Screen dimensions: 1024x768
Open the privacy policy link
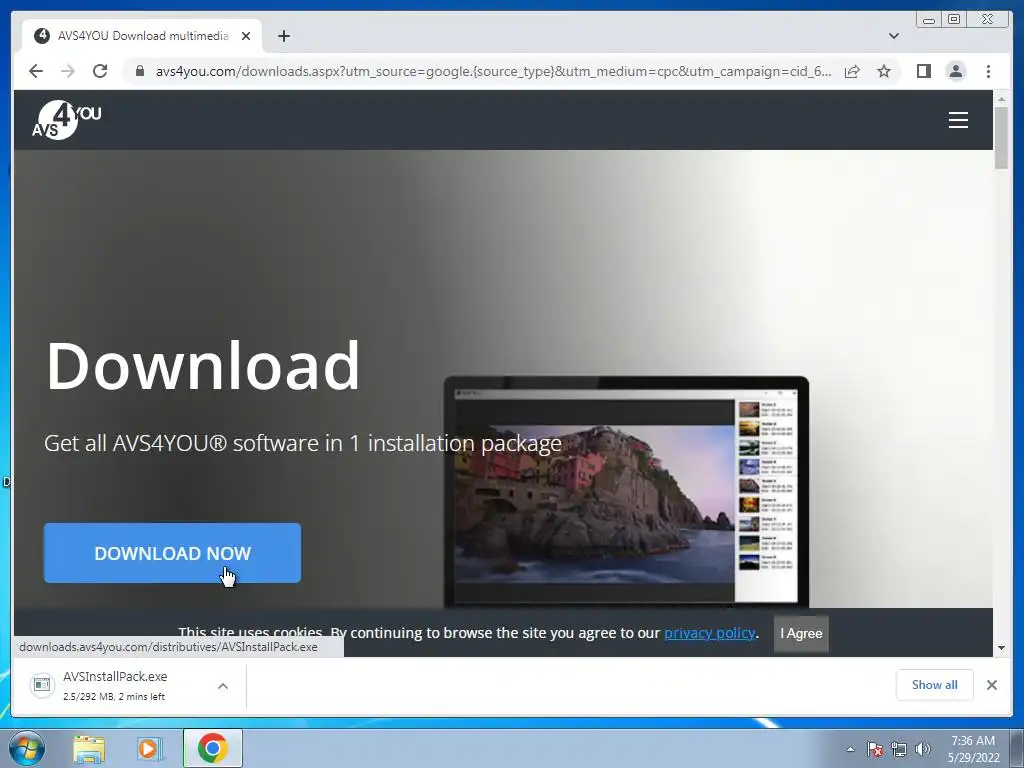click(709, 633)
